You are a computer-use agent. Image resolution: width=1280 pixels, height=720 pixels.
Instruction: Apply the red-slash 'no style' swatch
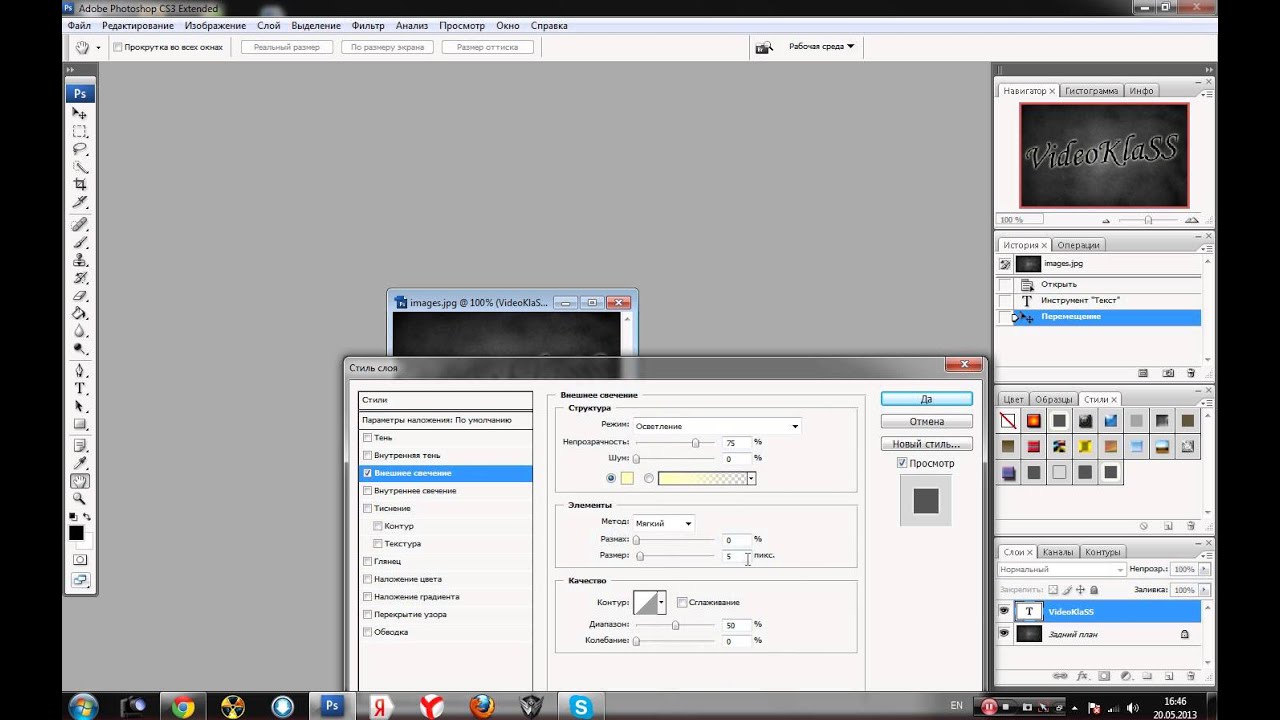tap(1008, 421)
